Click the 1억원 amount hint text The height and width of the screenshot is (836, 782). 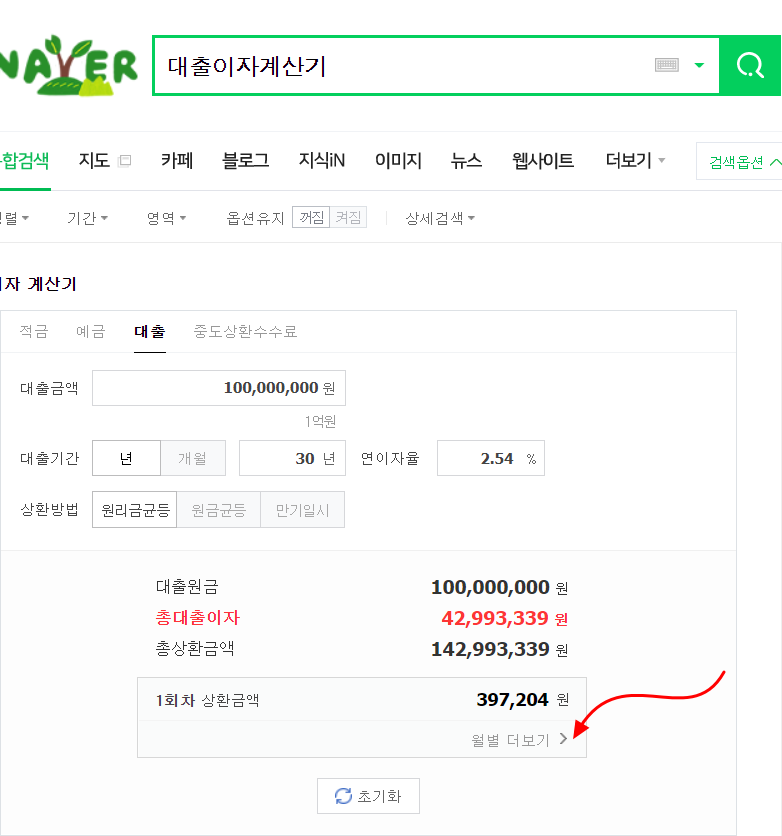pos(320,422)
